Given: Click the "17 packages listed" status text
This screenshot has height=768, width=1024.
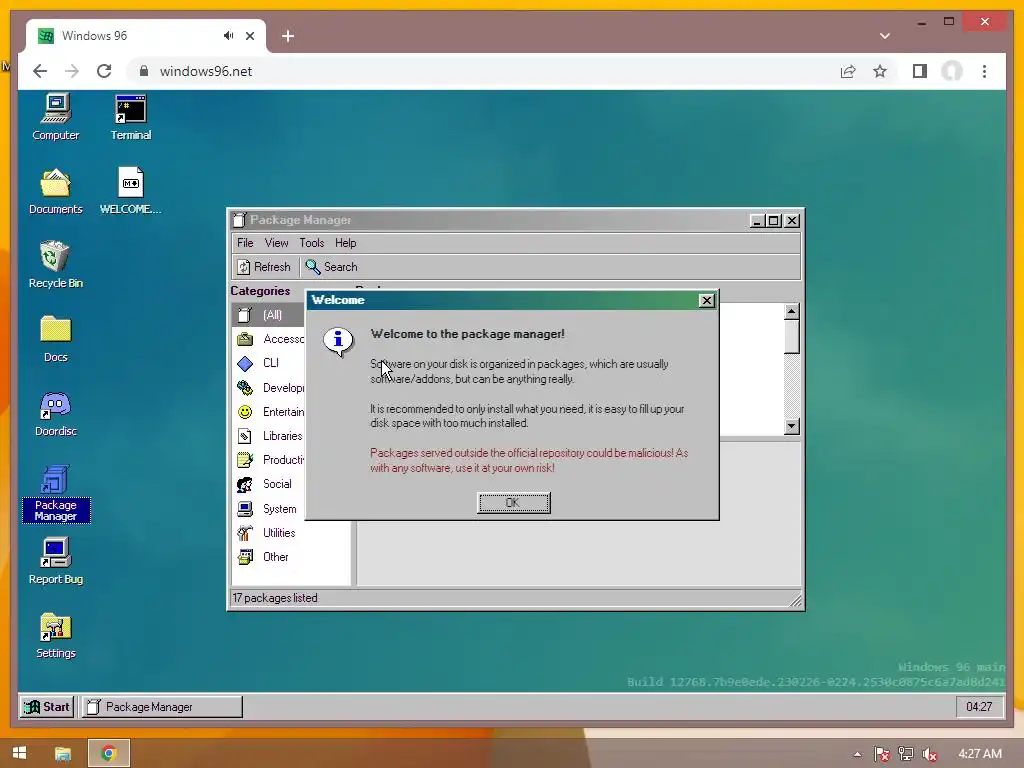Looking at the screenshot, I should coord(275,598).
